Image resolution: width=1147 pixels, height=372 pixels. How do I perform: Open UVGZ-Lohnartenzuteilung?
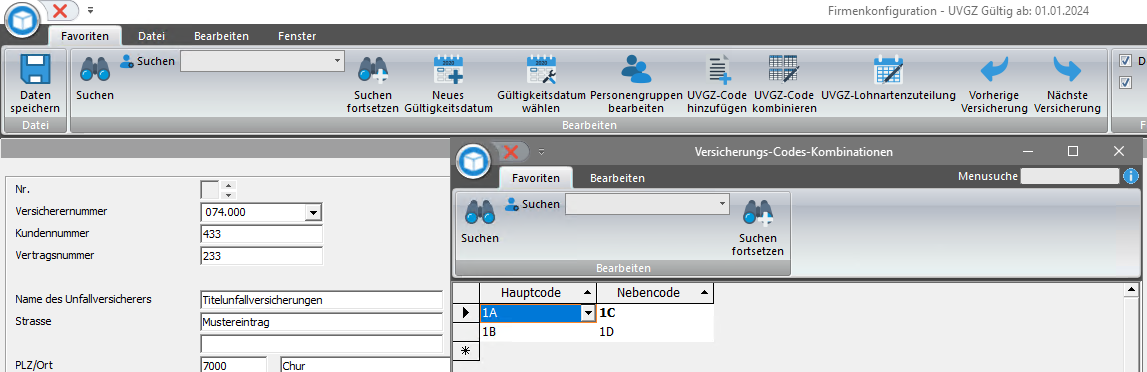[889, 71]
